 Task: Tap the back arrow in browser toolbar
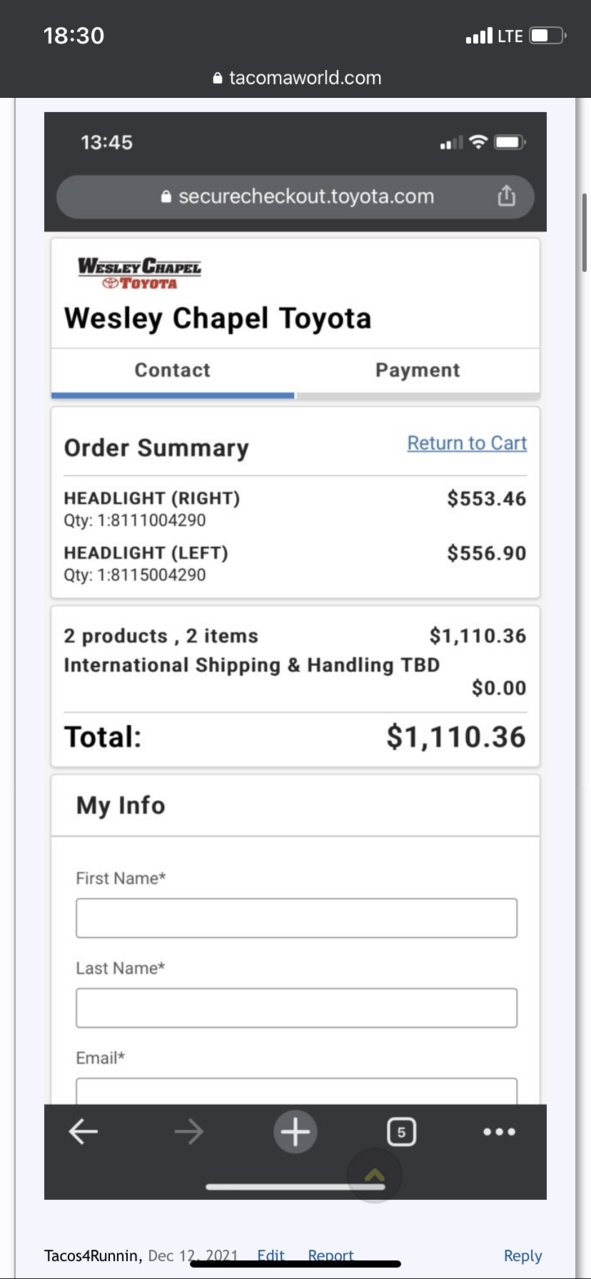click(83, 1131)
